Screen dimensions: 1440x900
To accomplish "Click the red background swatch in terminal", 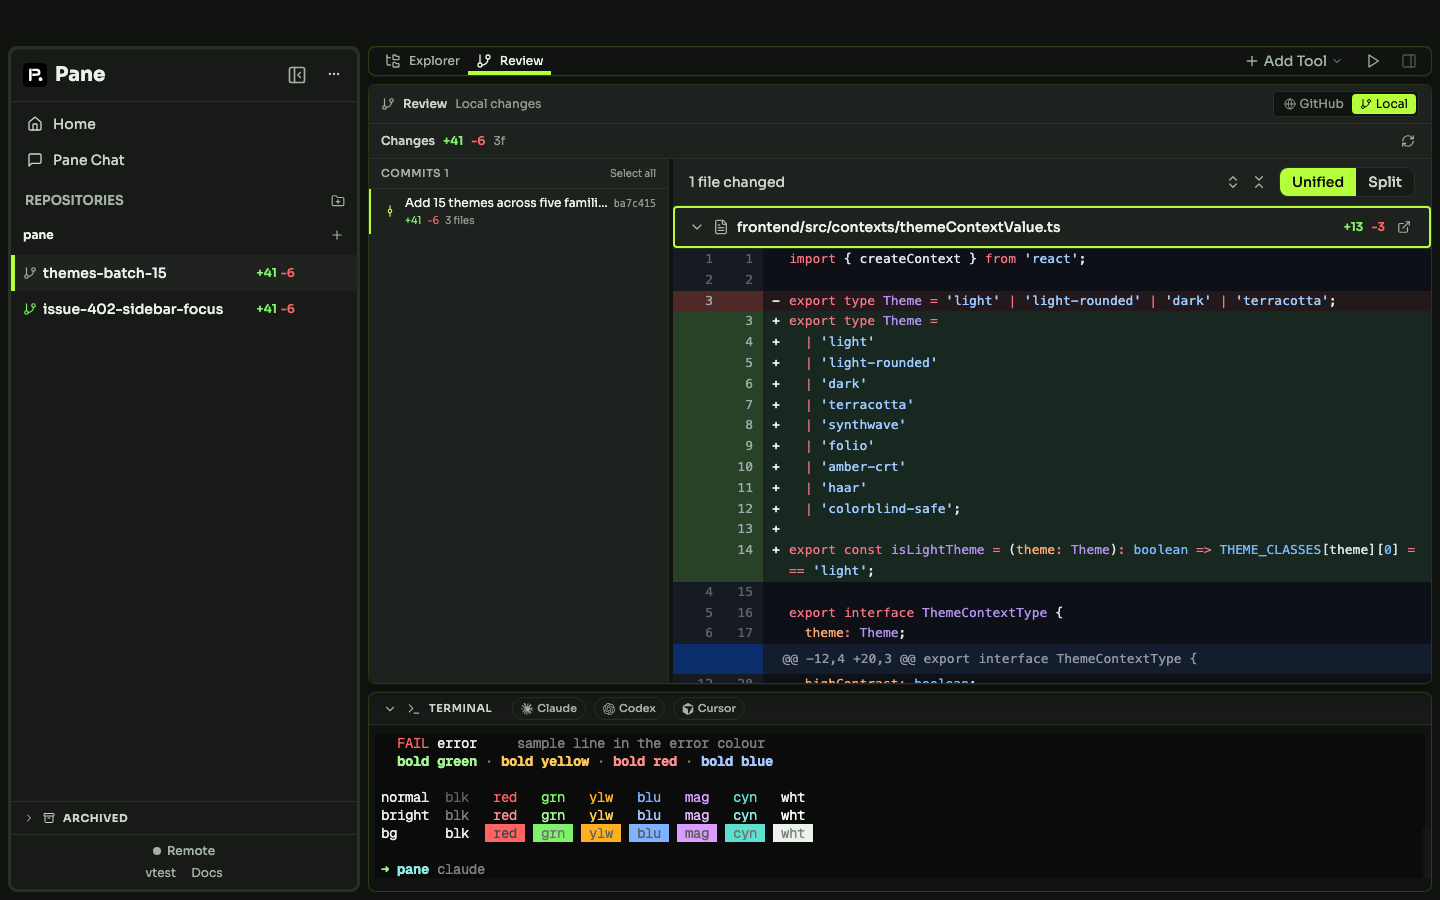I will [505, 834].
